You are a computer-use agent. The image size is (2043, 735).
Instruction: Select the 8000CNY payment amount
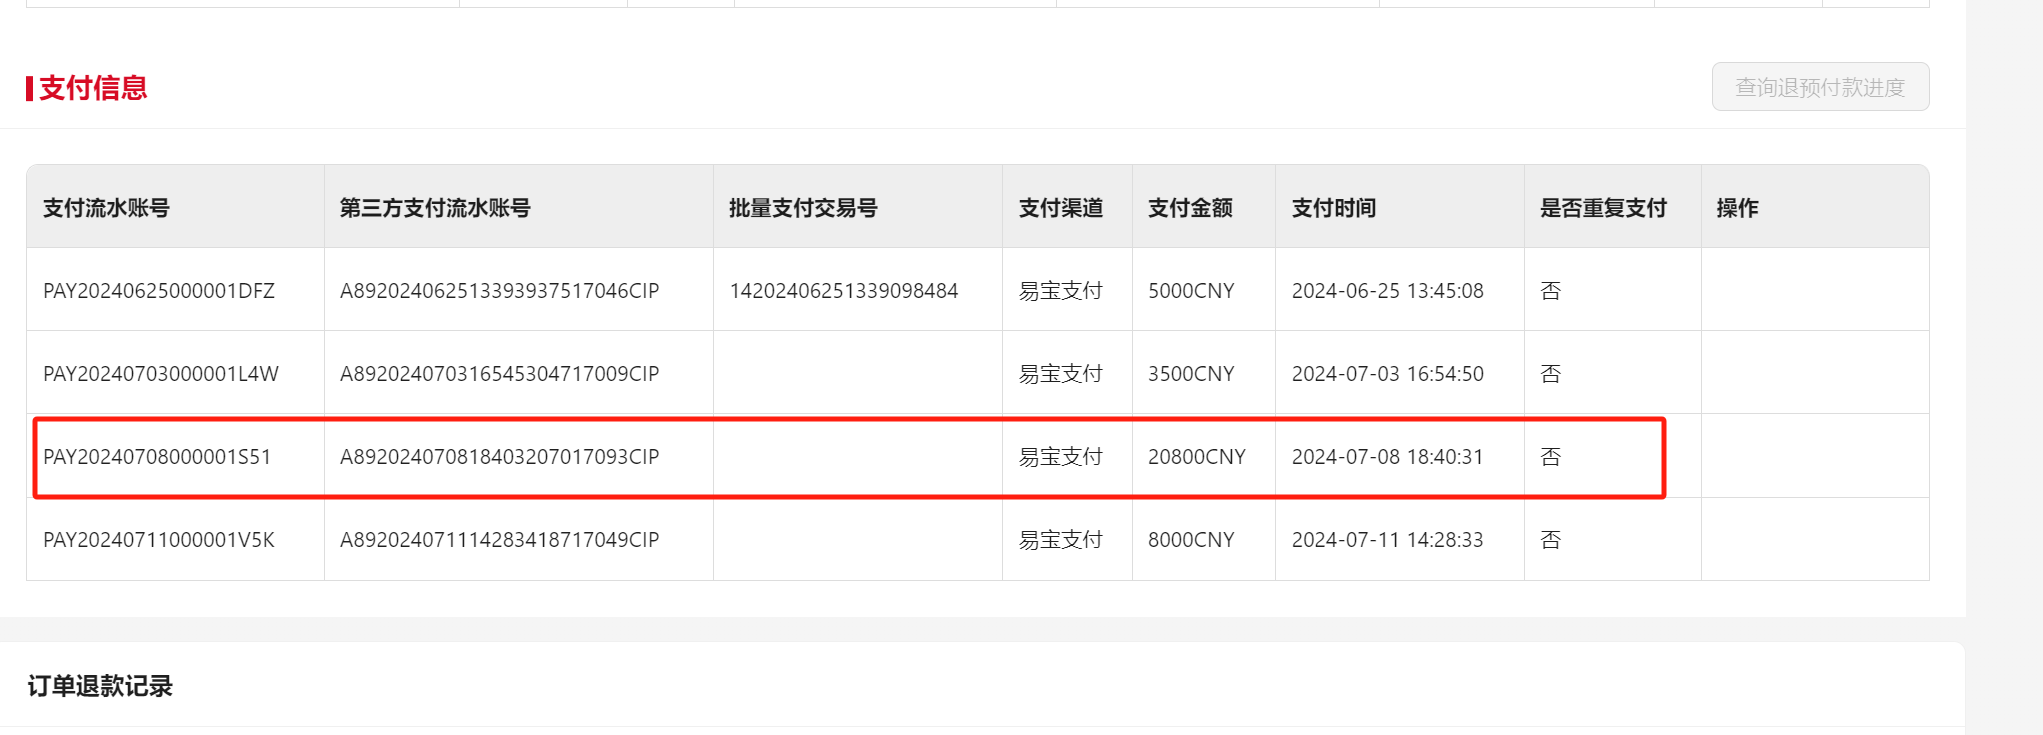(1191, 540)
